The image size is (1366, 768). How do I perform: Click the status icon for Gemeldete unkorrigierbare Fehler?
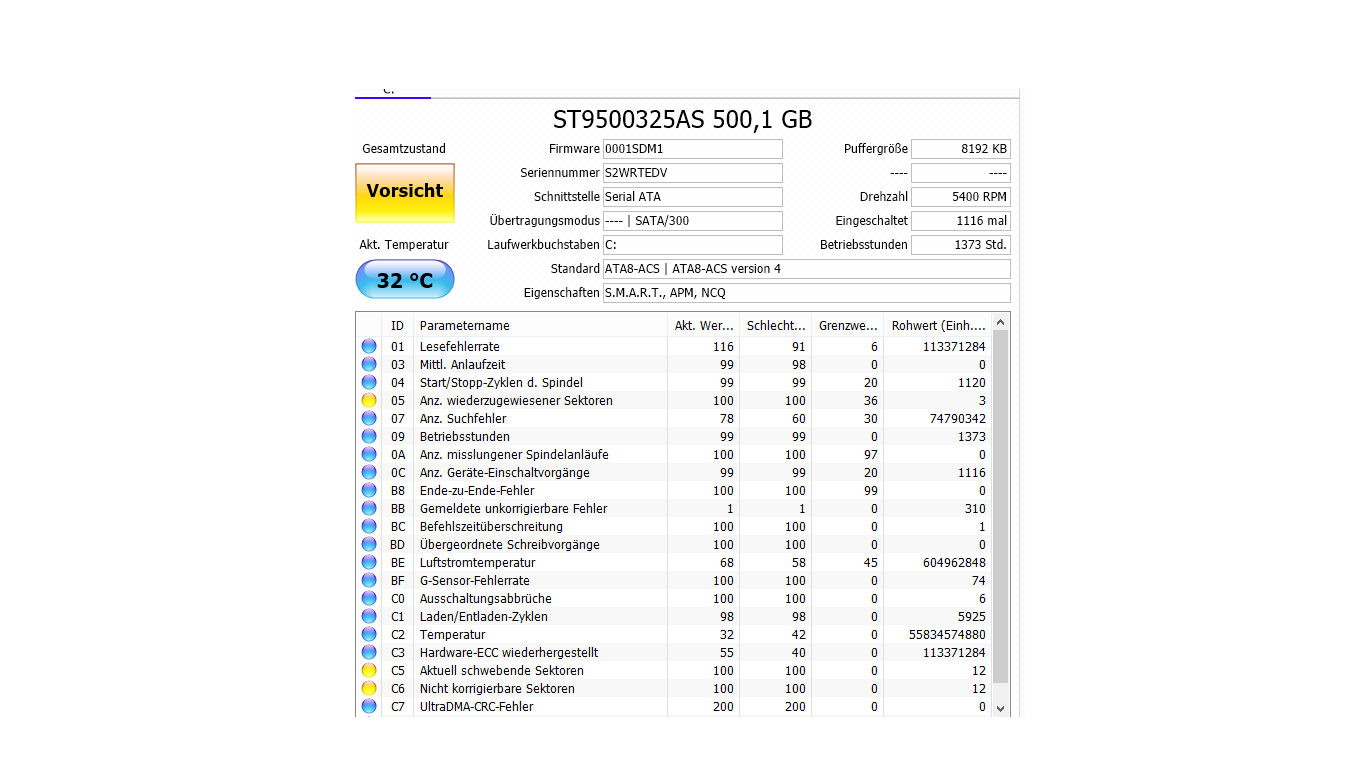click(369, 509)
